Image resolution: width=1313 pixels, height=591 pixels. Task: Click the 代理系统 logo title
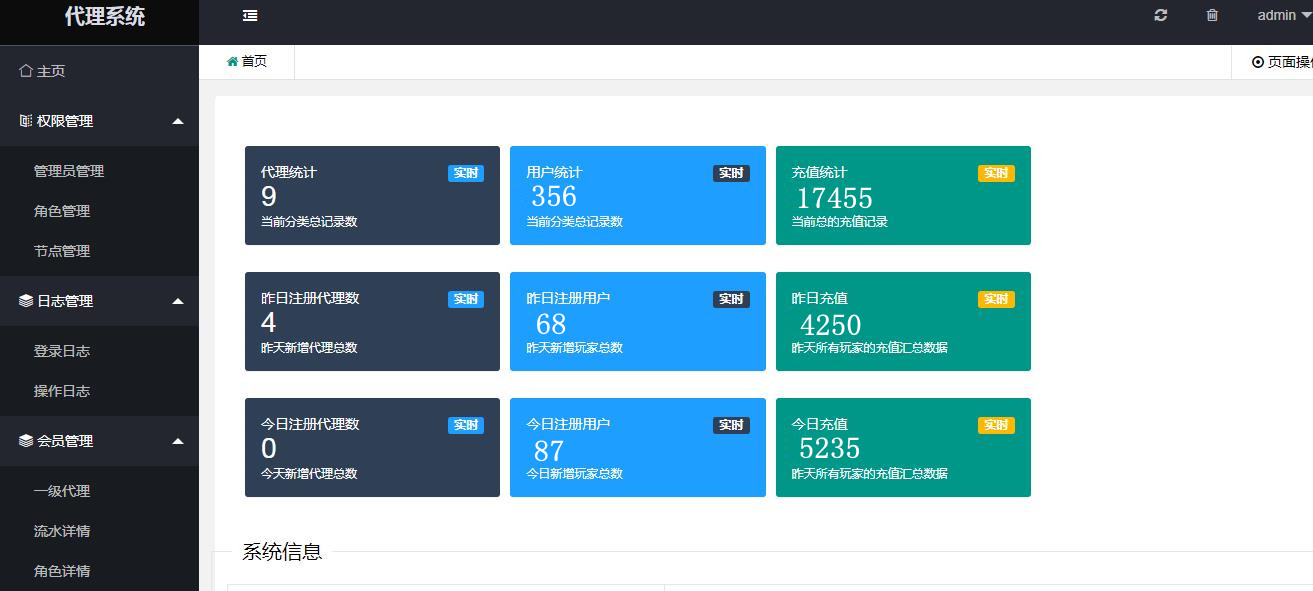coord(105,16)
